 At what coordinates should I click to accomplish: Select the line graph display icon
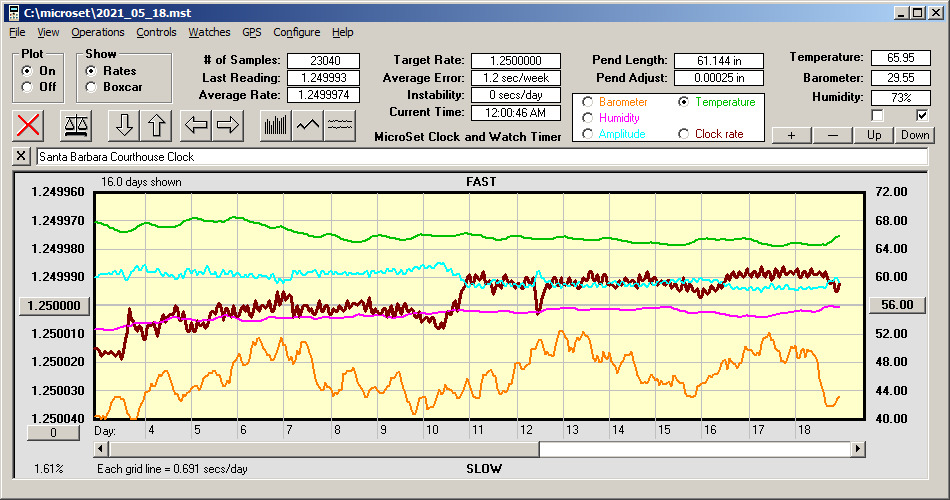coord(308,125)
